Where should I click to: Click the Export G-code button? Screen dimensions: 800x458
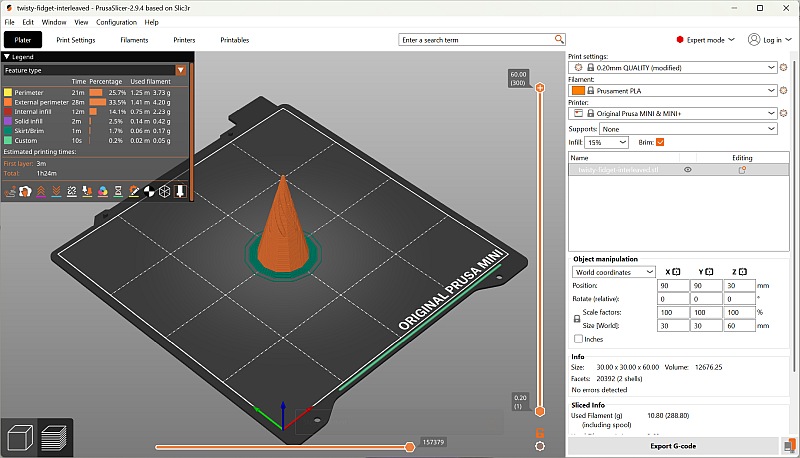click(673, 446)
